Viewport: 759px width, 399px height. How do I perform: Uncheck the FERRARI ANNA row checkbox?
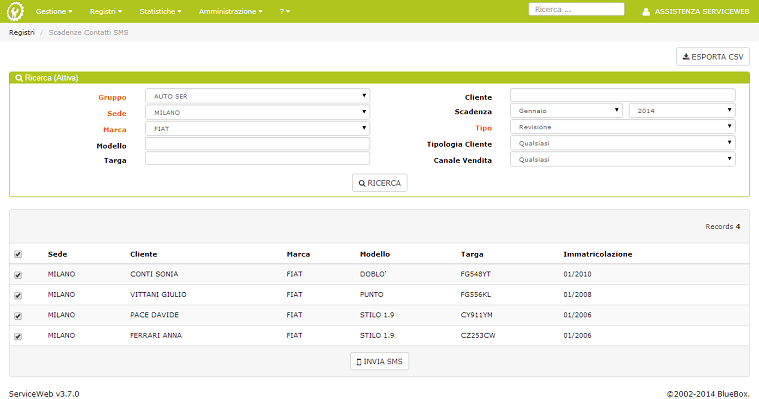pyautogui.click(x=18, y=336)
